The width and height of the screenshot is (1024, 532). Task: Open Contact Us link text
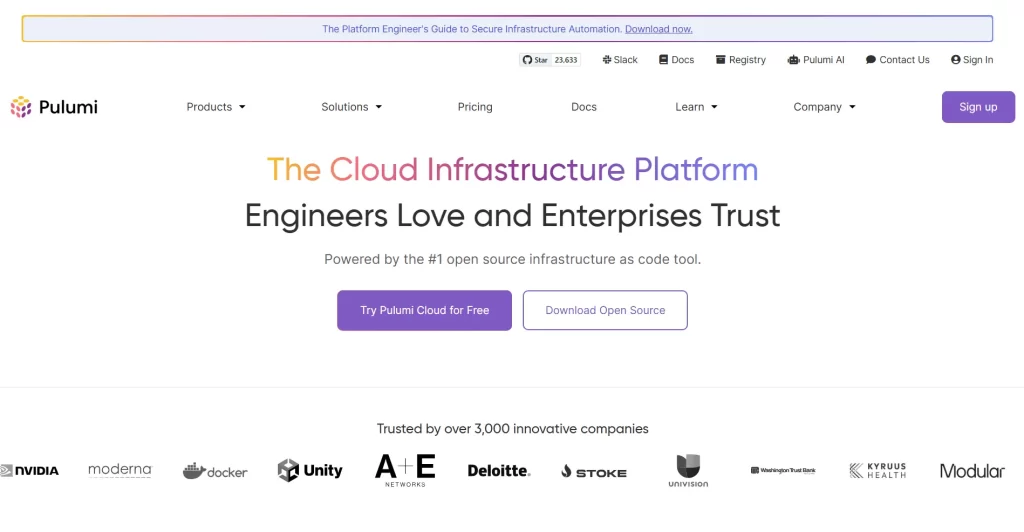click(904, 59)
